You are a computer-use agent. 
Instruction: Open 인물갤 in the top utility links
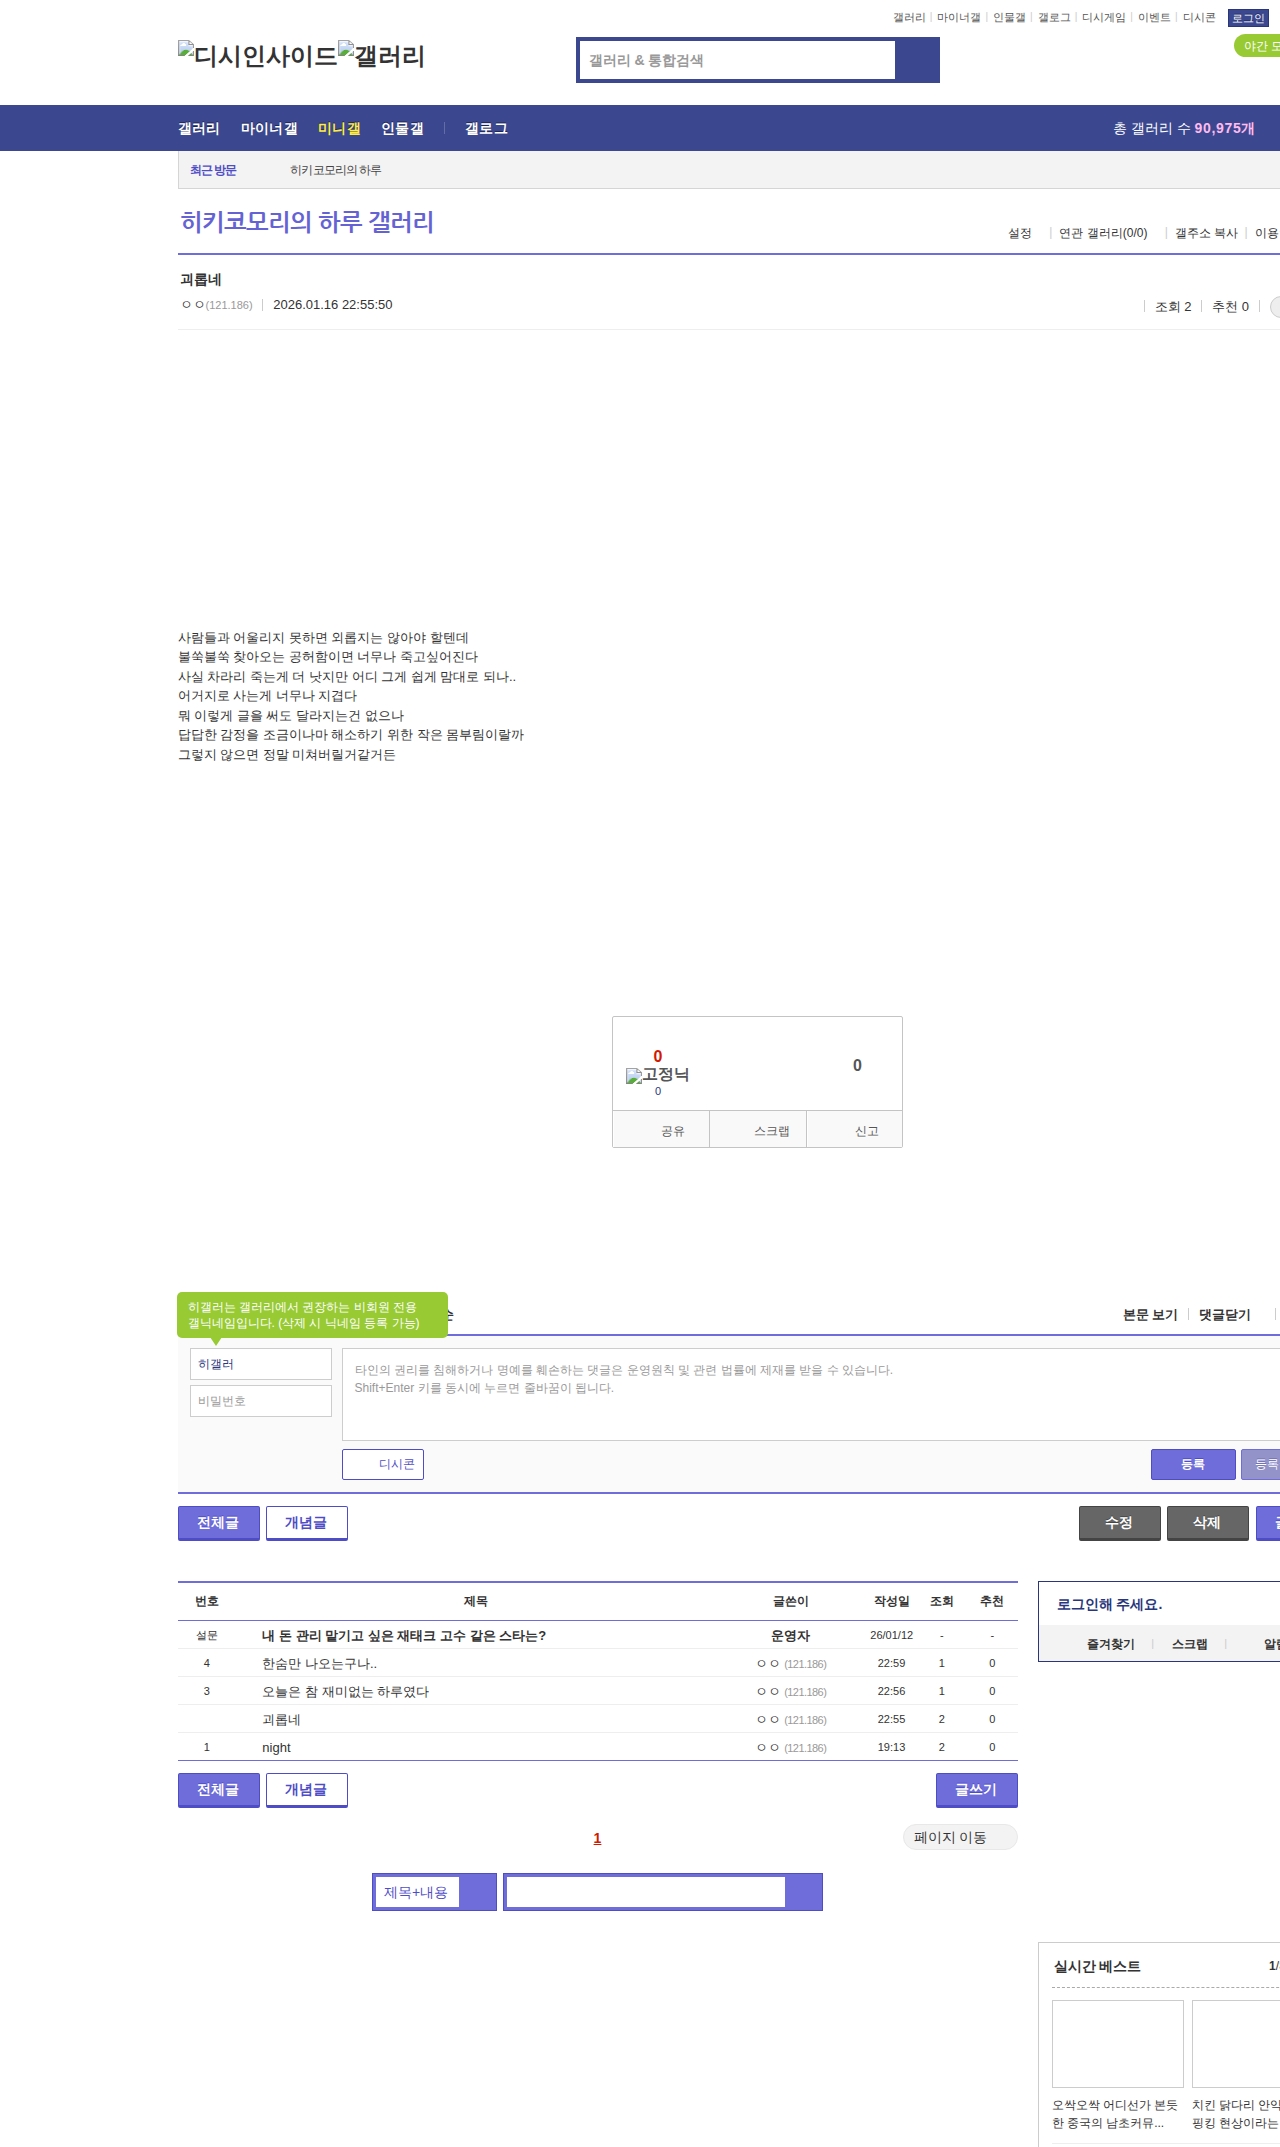1009,18
